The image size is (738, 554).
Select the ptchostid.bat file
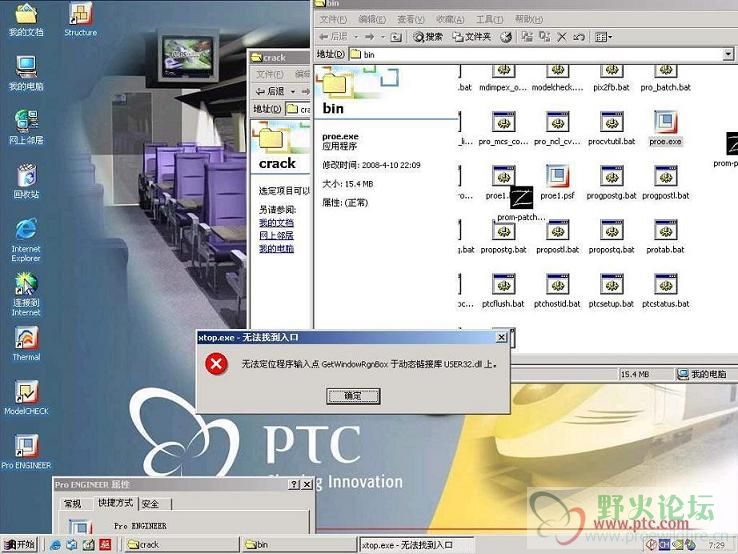pyautogui.click(x=557, y=290)
